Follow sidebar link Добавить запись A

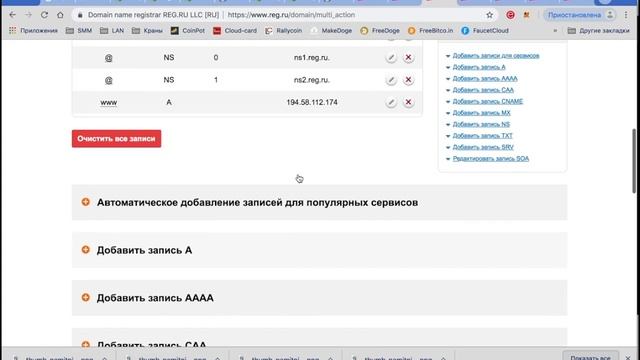[x=479, y=67]
